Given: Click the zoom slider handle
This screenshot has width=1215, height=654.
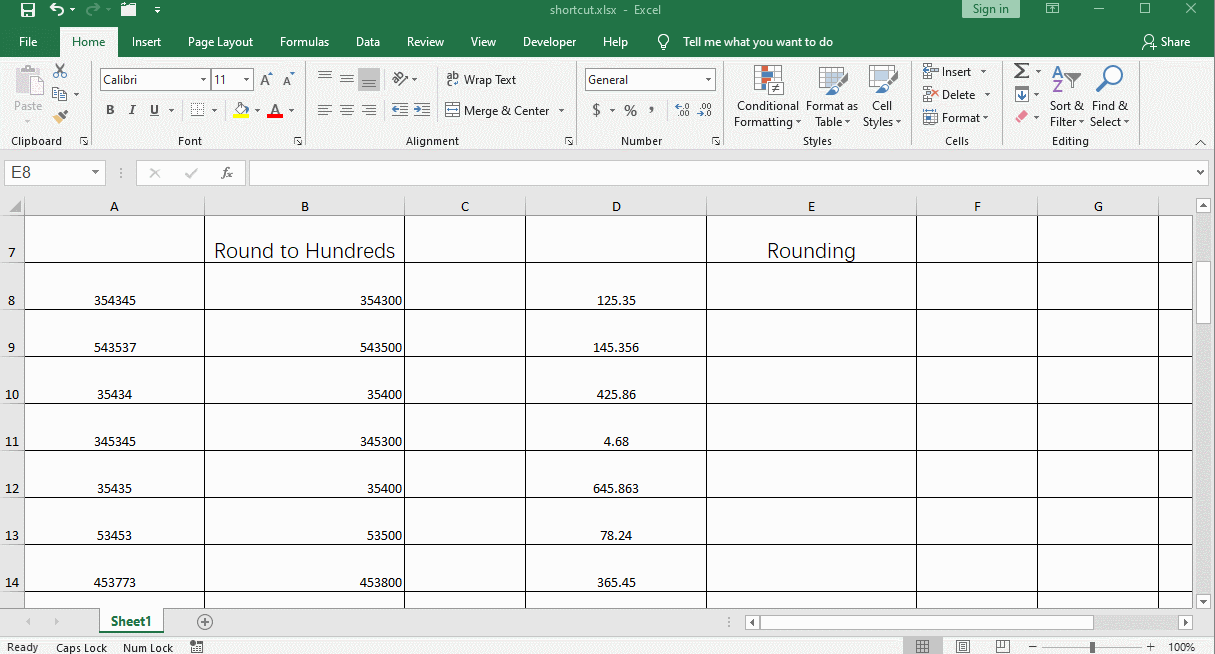Looking at the screenshot, I should [1092, 647].
